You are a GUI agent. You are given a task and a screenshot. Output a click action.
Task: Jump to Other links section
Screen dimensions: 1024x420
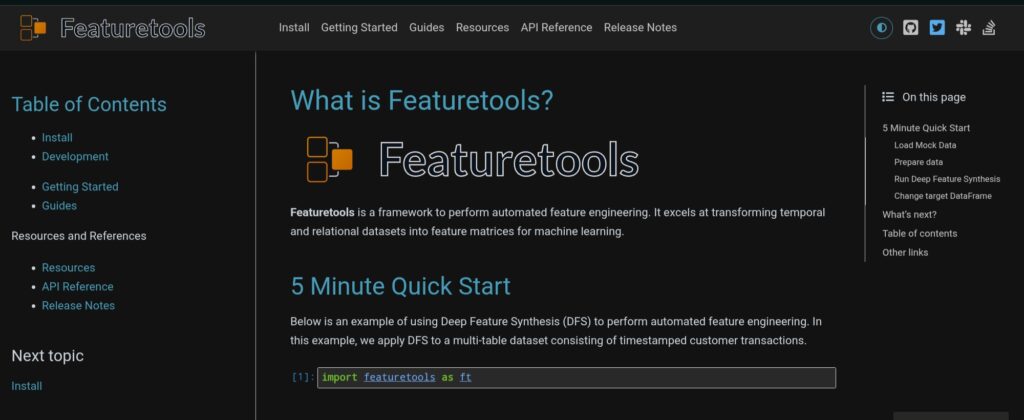coord(905,252)
